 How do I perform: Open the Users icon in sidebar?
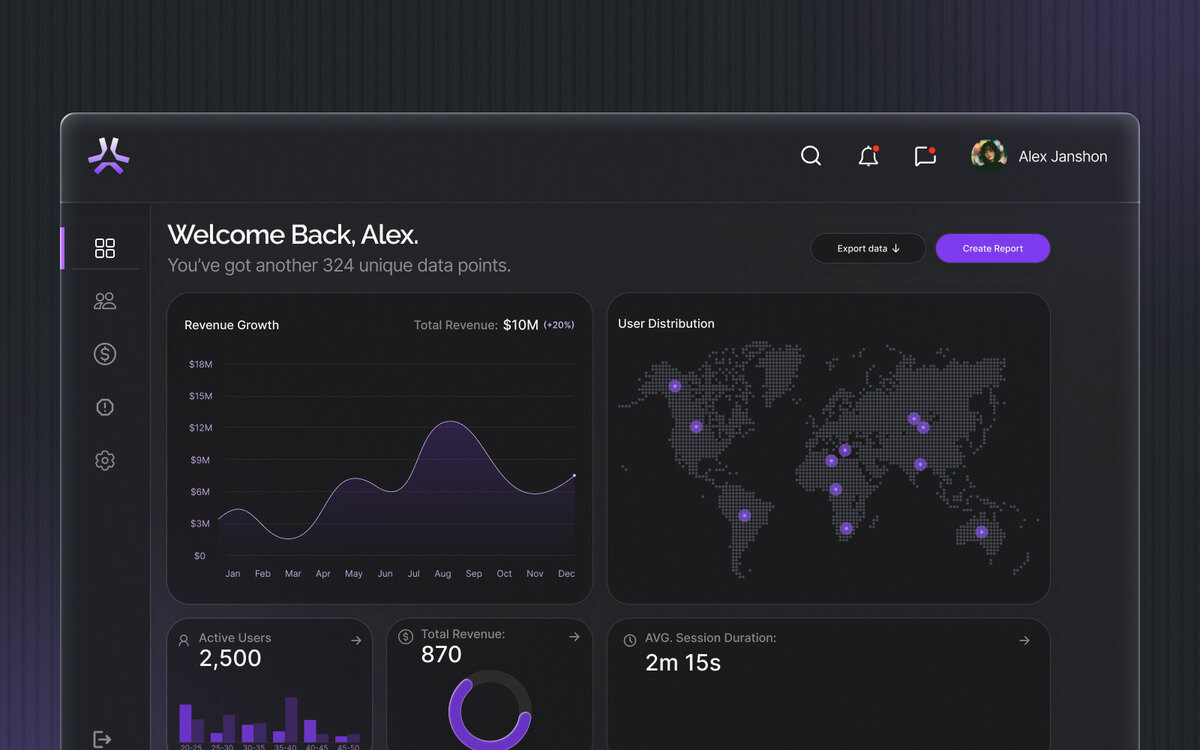pos(105,301)
